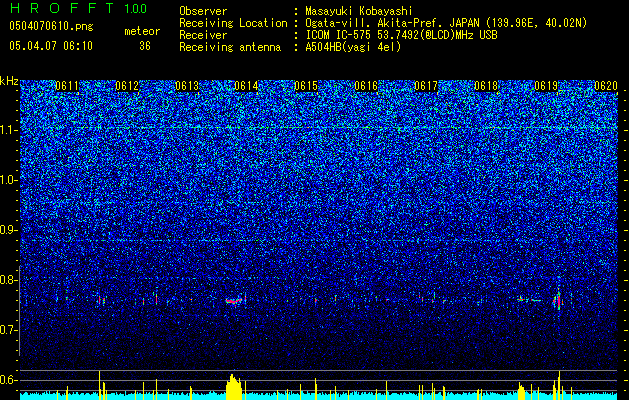Click the Observer label
The image size is (629, 400).
coord(203,11)
